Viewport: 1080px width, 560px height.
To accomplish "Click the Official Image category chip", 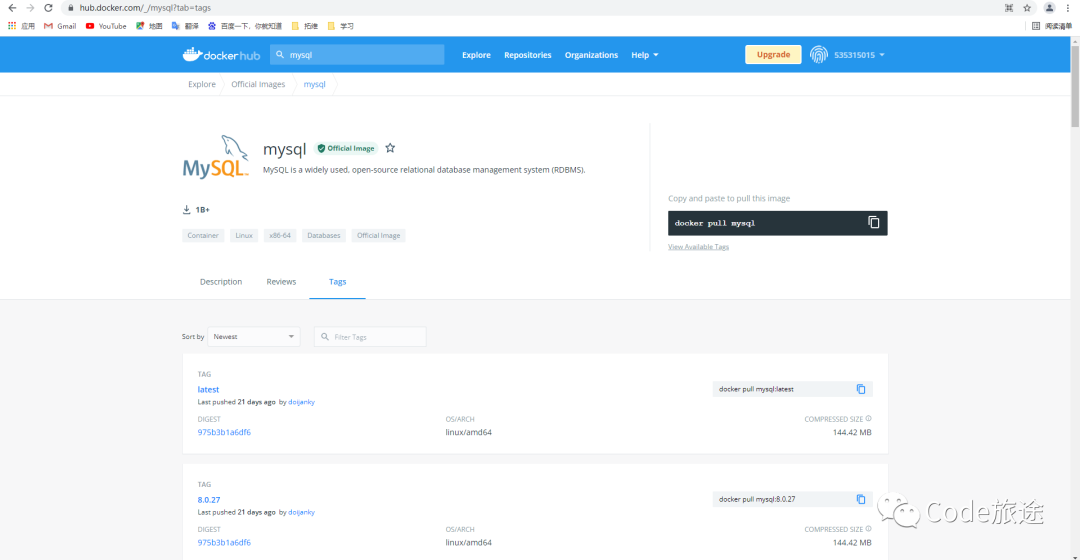I will coord(378,236).
